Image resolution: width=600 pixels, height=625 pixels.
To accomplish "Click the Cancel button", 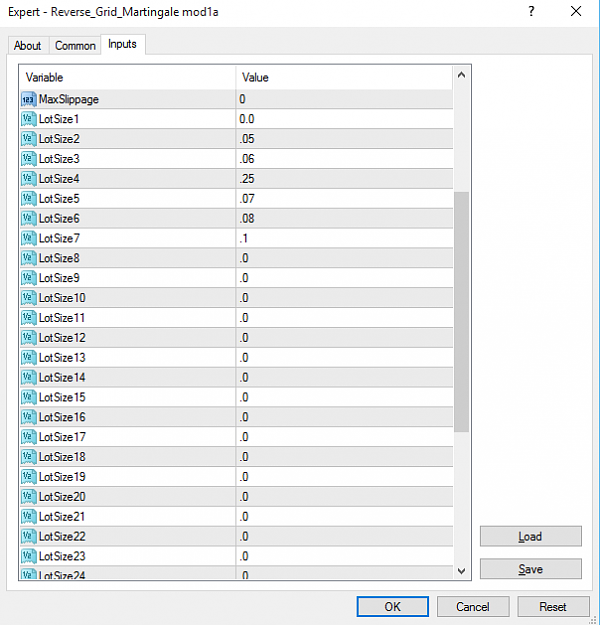I will pyautogui.click(x=473, y=607).
